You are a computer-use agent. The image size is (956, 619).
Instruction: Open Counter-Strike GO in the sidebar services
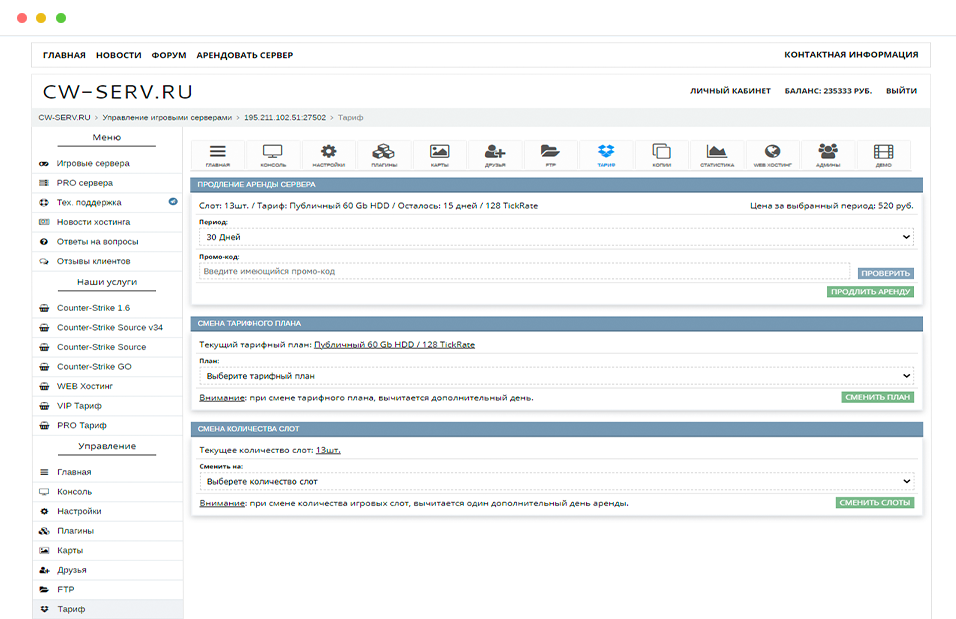point(94,367)
